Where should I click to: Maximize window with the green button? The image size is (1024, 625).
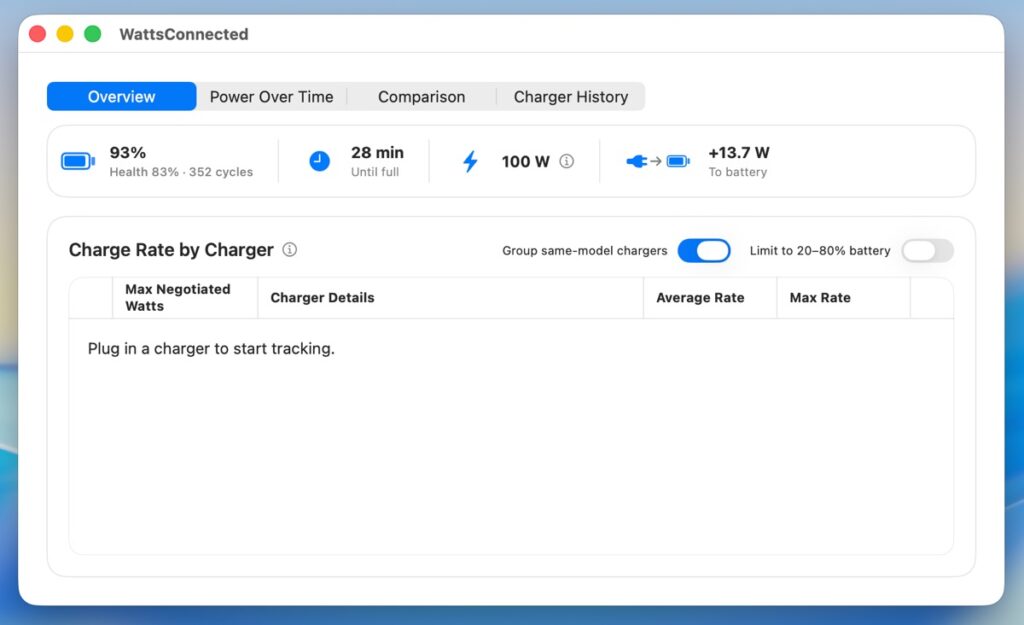[x=93, y=33]
